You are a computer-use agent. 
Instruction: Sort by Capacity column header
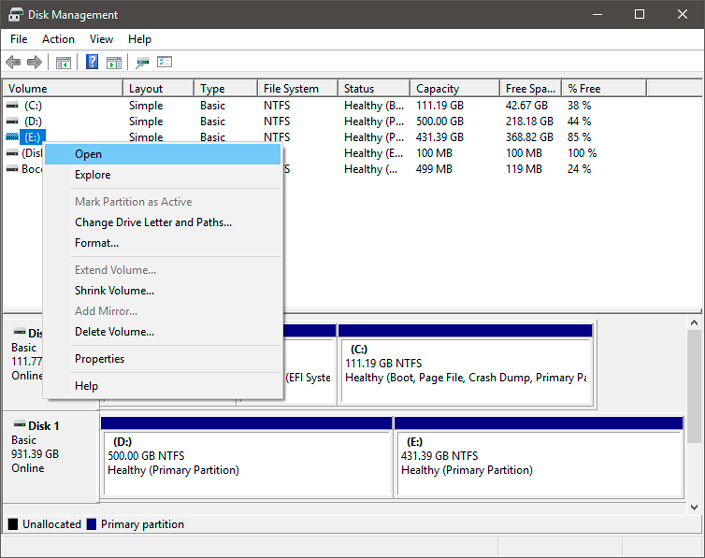coord(455,89)
